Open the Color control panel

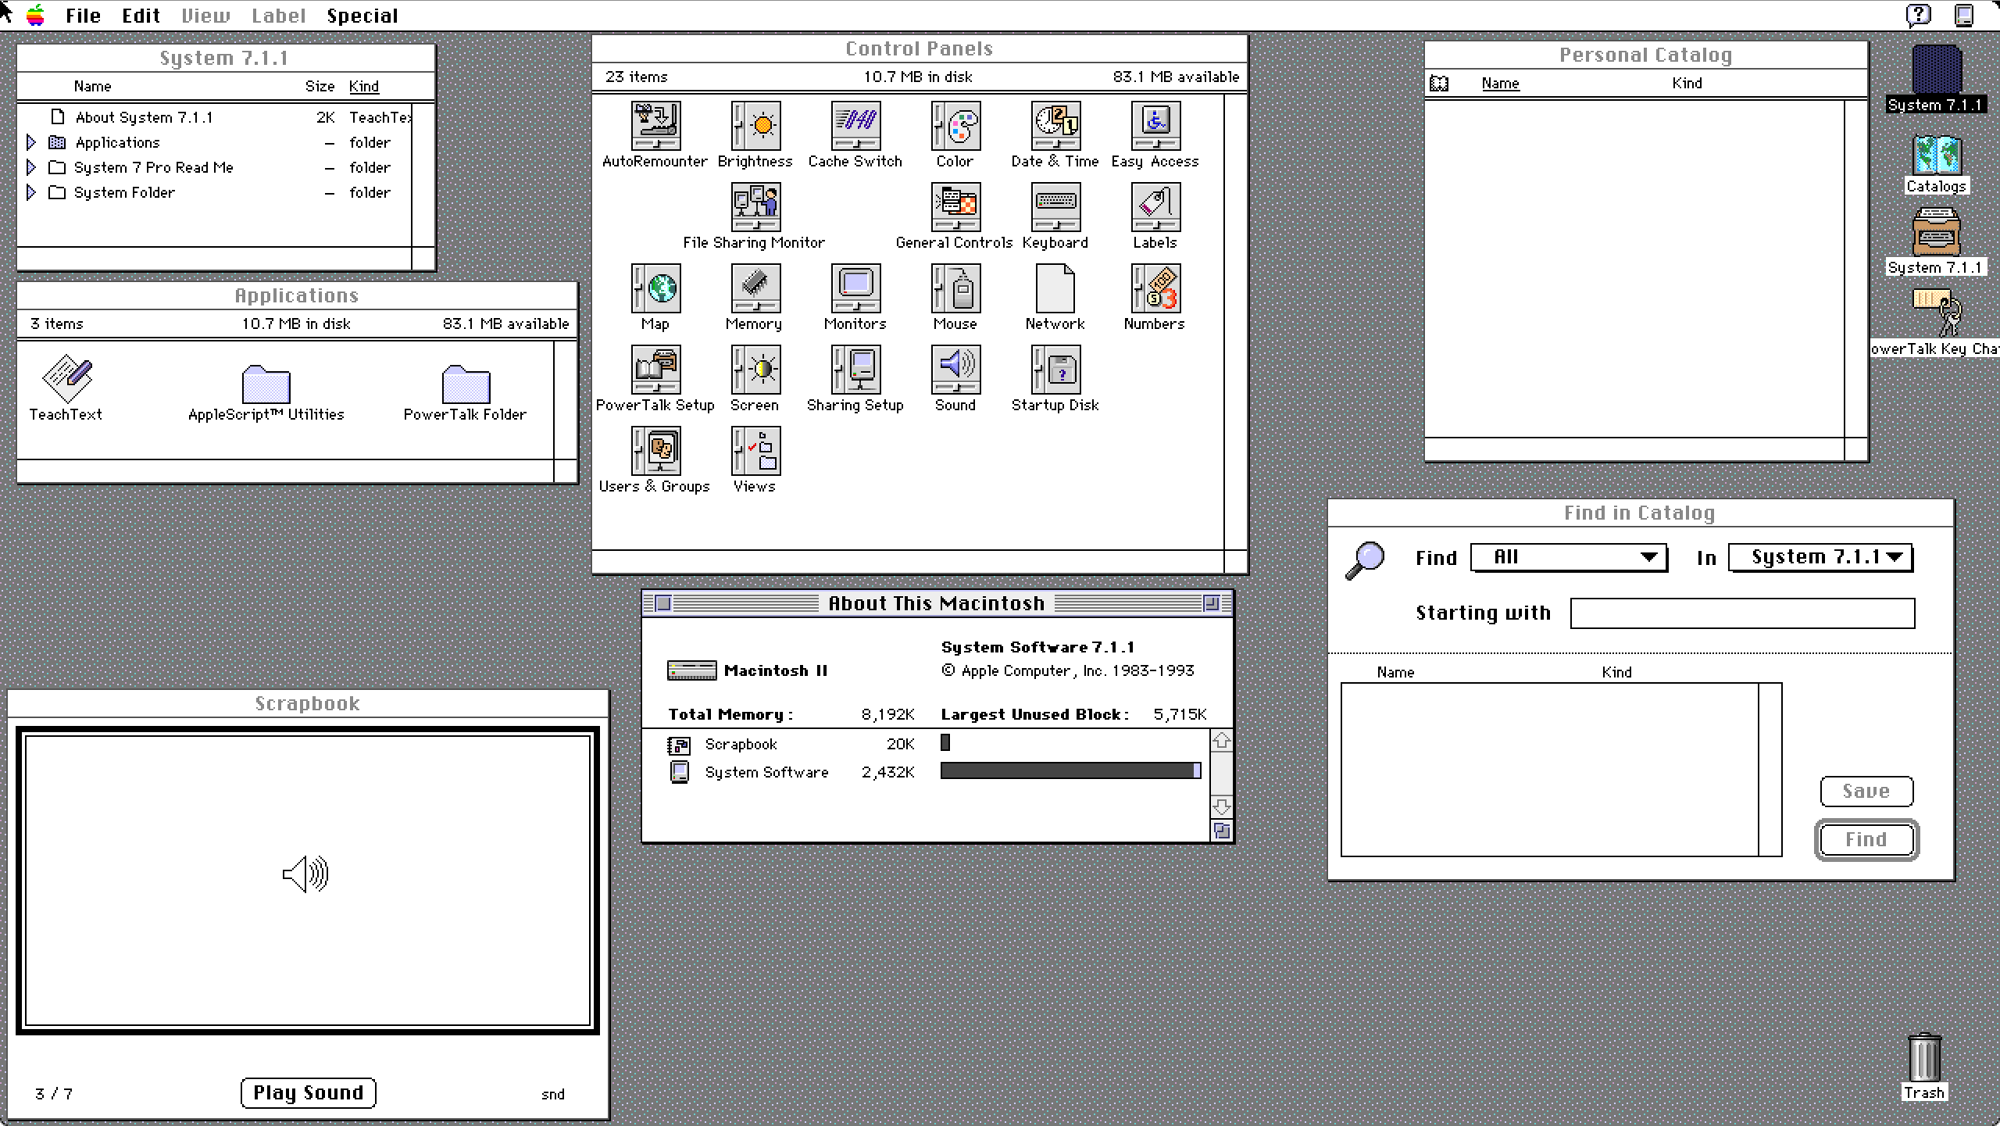[x=955, y=126]
